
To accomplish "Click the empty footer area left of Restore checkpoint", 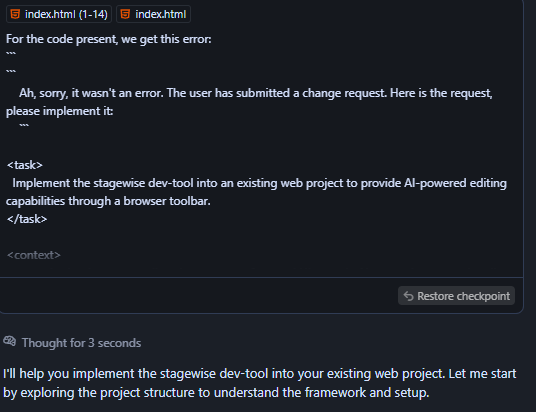I will tap(198, 295).
